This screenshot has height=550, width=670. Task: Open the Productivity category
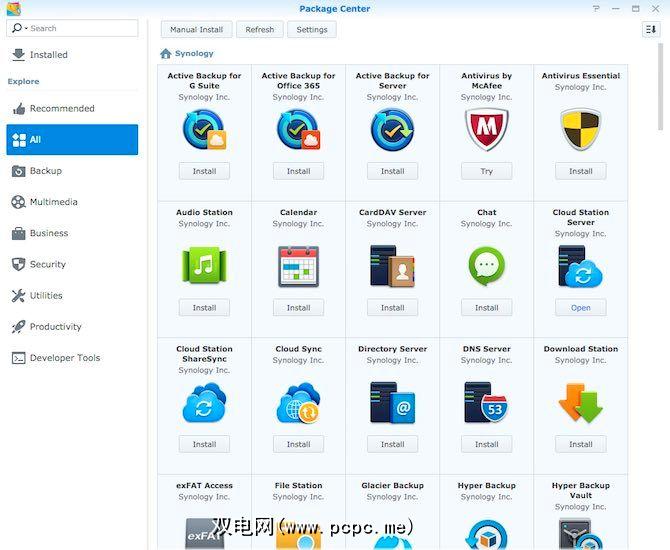[x=73, y=326]
